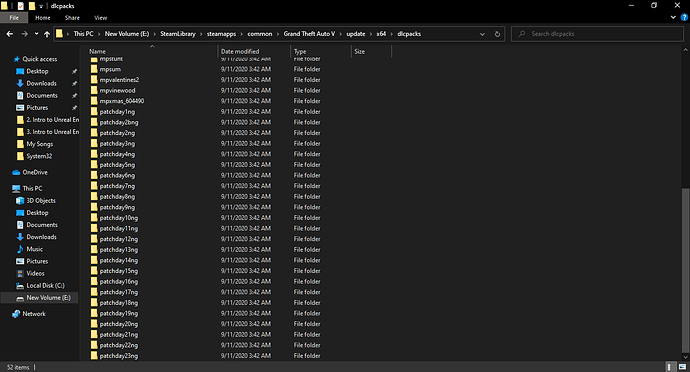The width and height of the screenshot is (690, 372).
Task: Go forward with the forward arrow
Action: (24, 34)
